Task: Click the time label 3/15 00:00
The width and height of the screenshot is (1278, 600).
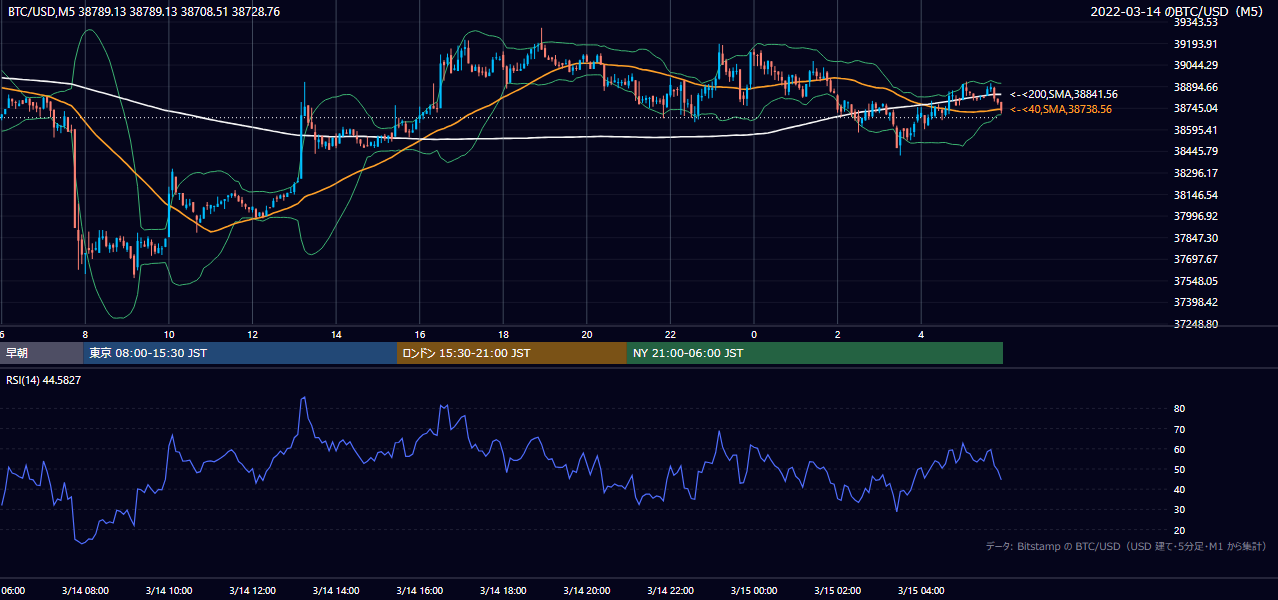Action: click(753, 591)
